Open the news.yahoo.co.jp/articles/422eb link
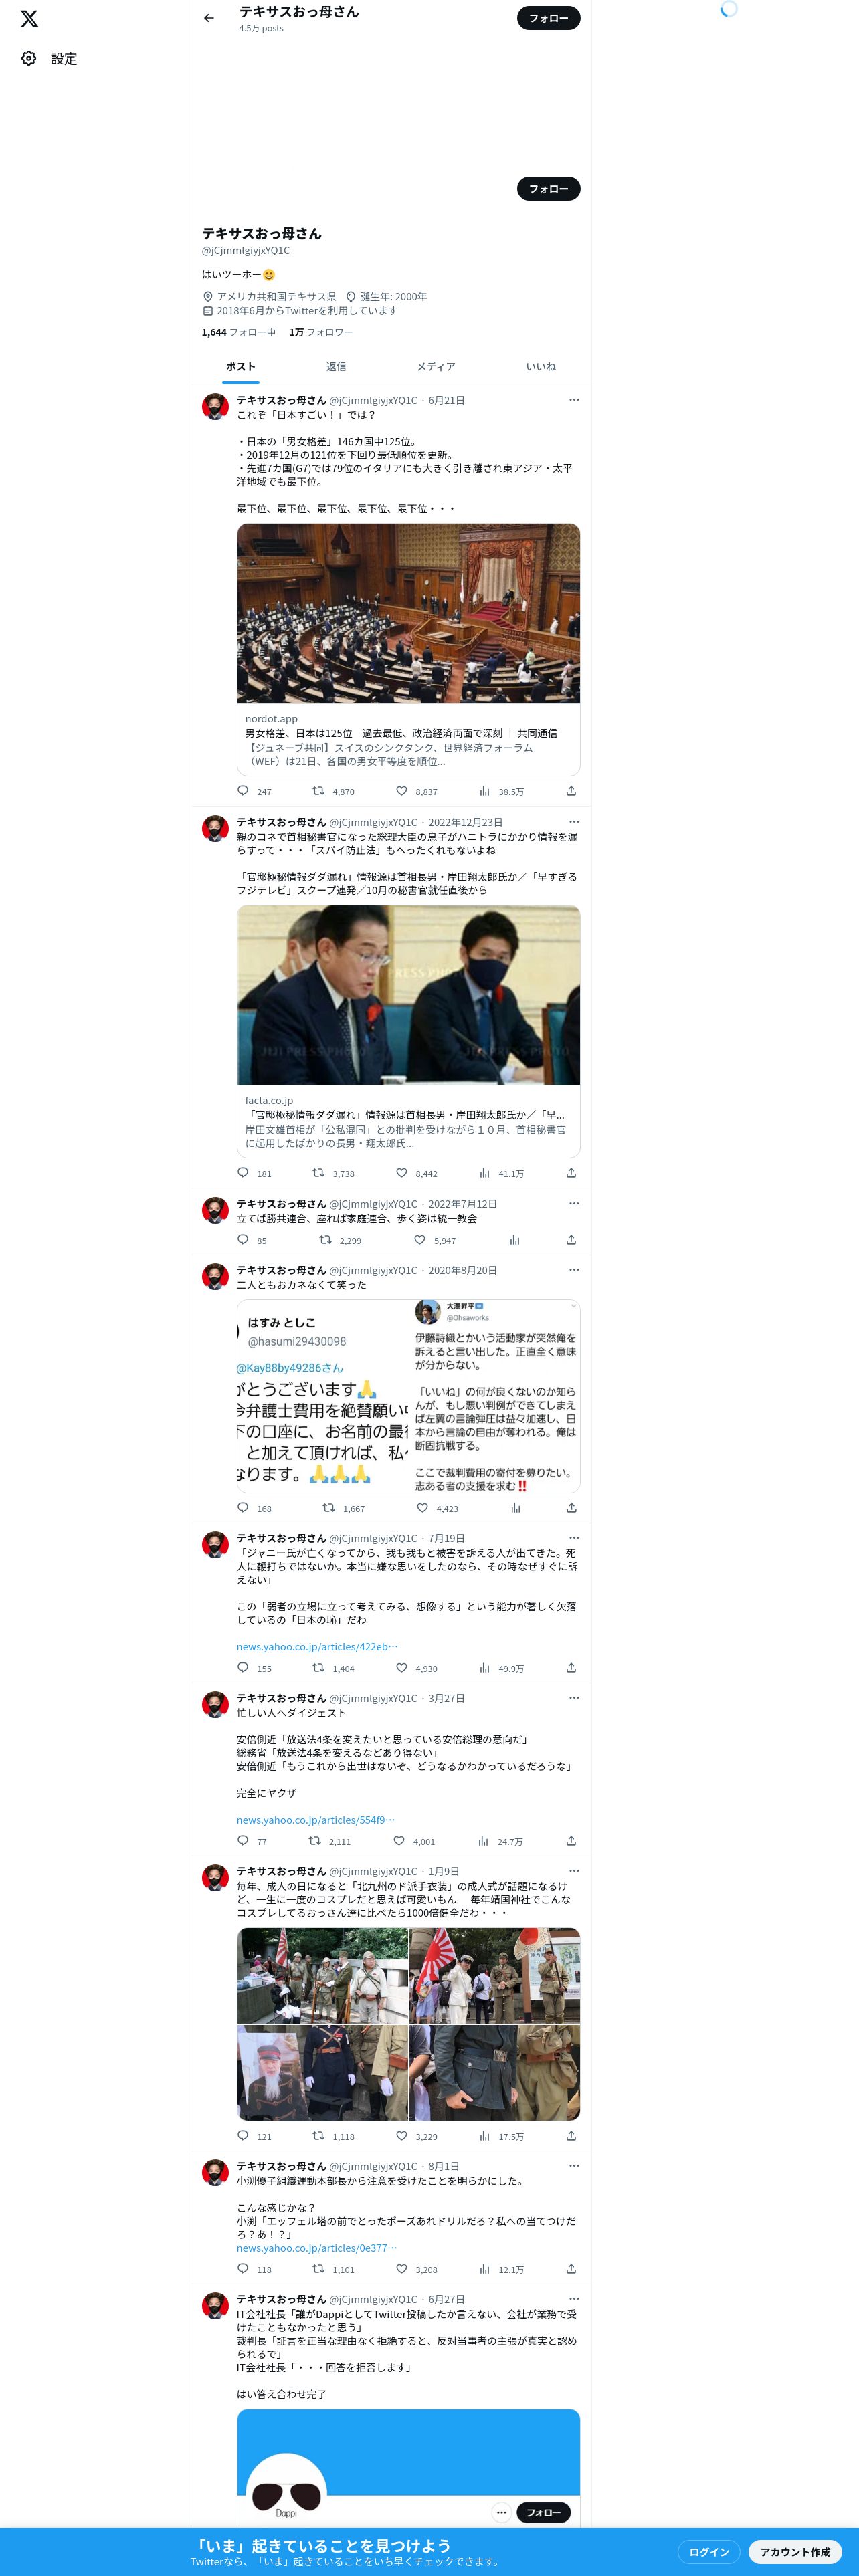 point(317,1647)
